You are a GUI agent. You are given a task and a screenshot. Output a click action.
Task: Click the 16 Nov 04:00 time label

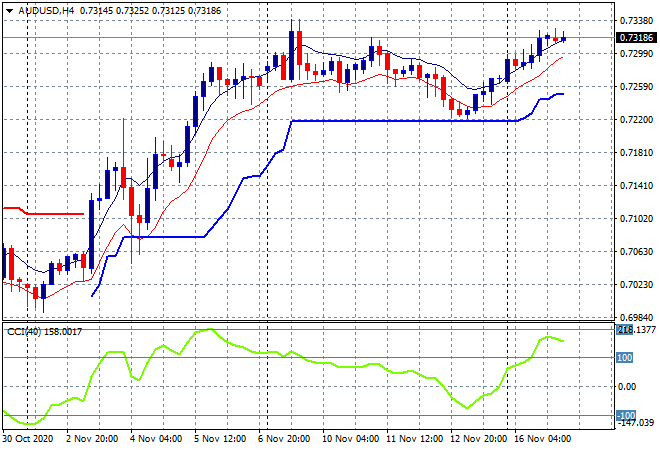(x=542, y=439)
